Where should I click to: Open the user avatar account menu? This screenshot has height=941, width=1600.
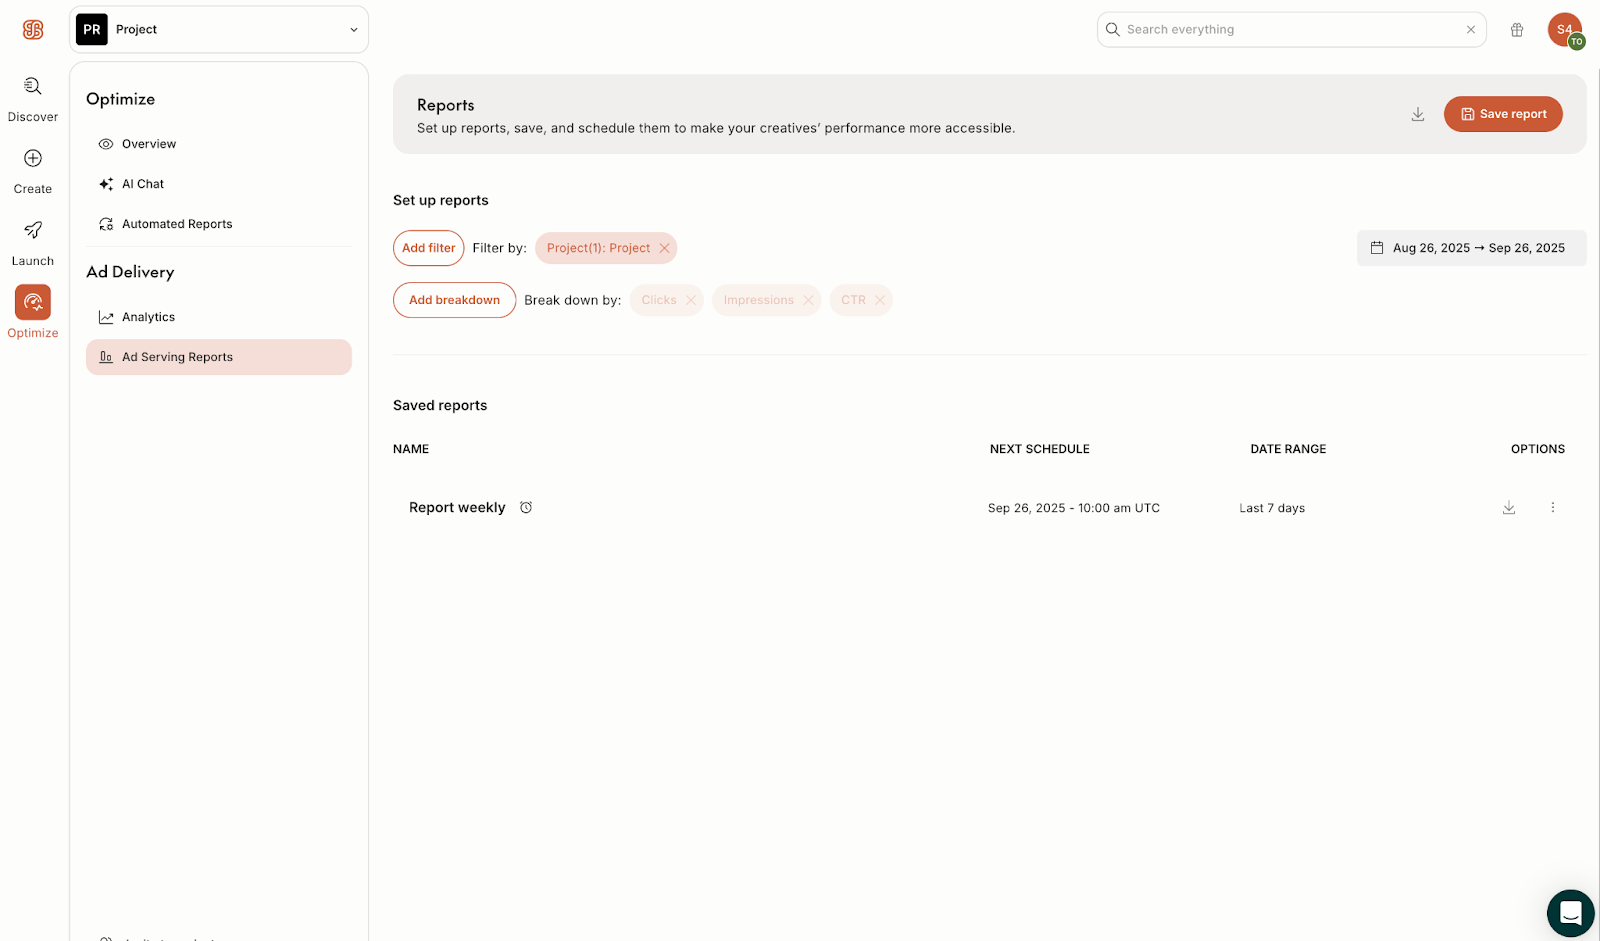tap(1564, 30)
